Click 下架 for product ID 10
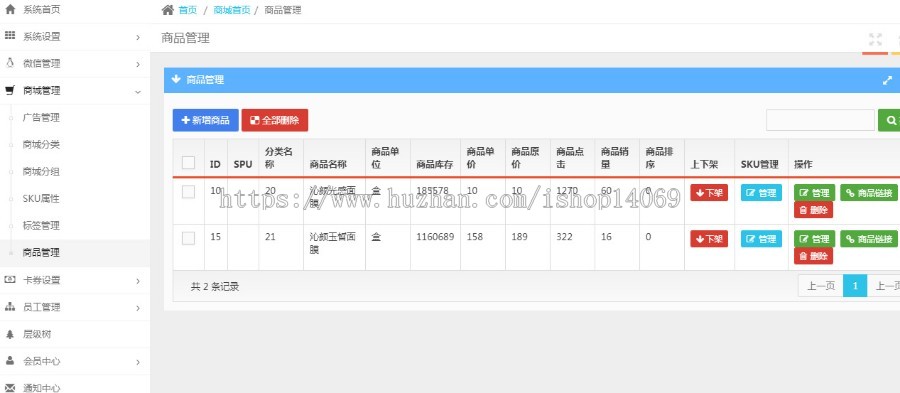900x393 pixels. click(x=709, y=193)
